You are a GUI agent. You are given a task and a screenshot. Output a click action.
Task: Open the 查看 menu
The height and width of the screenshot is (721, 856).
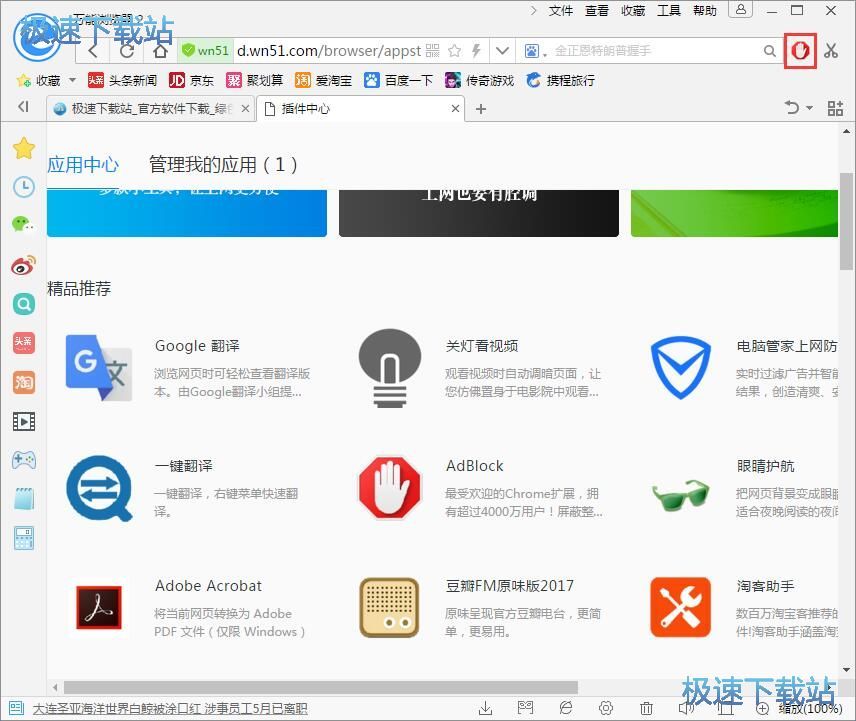pos(597,10)
